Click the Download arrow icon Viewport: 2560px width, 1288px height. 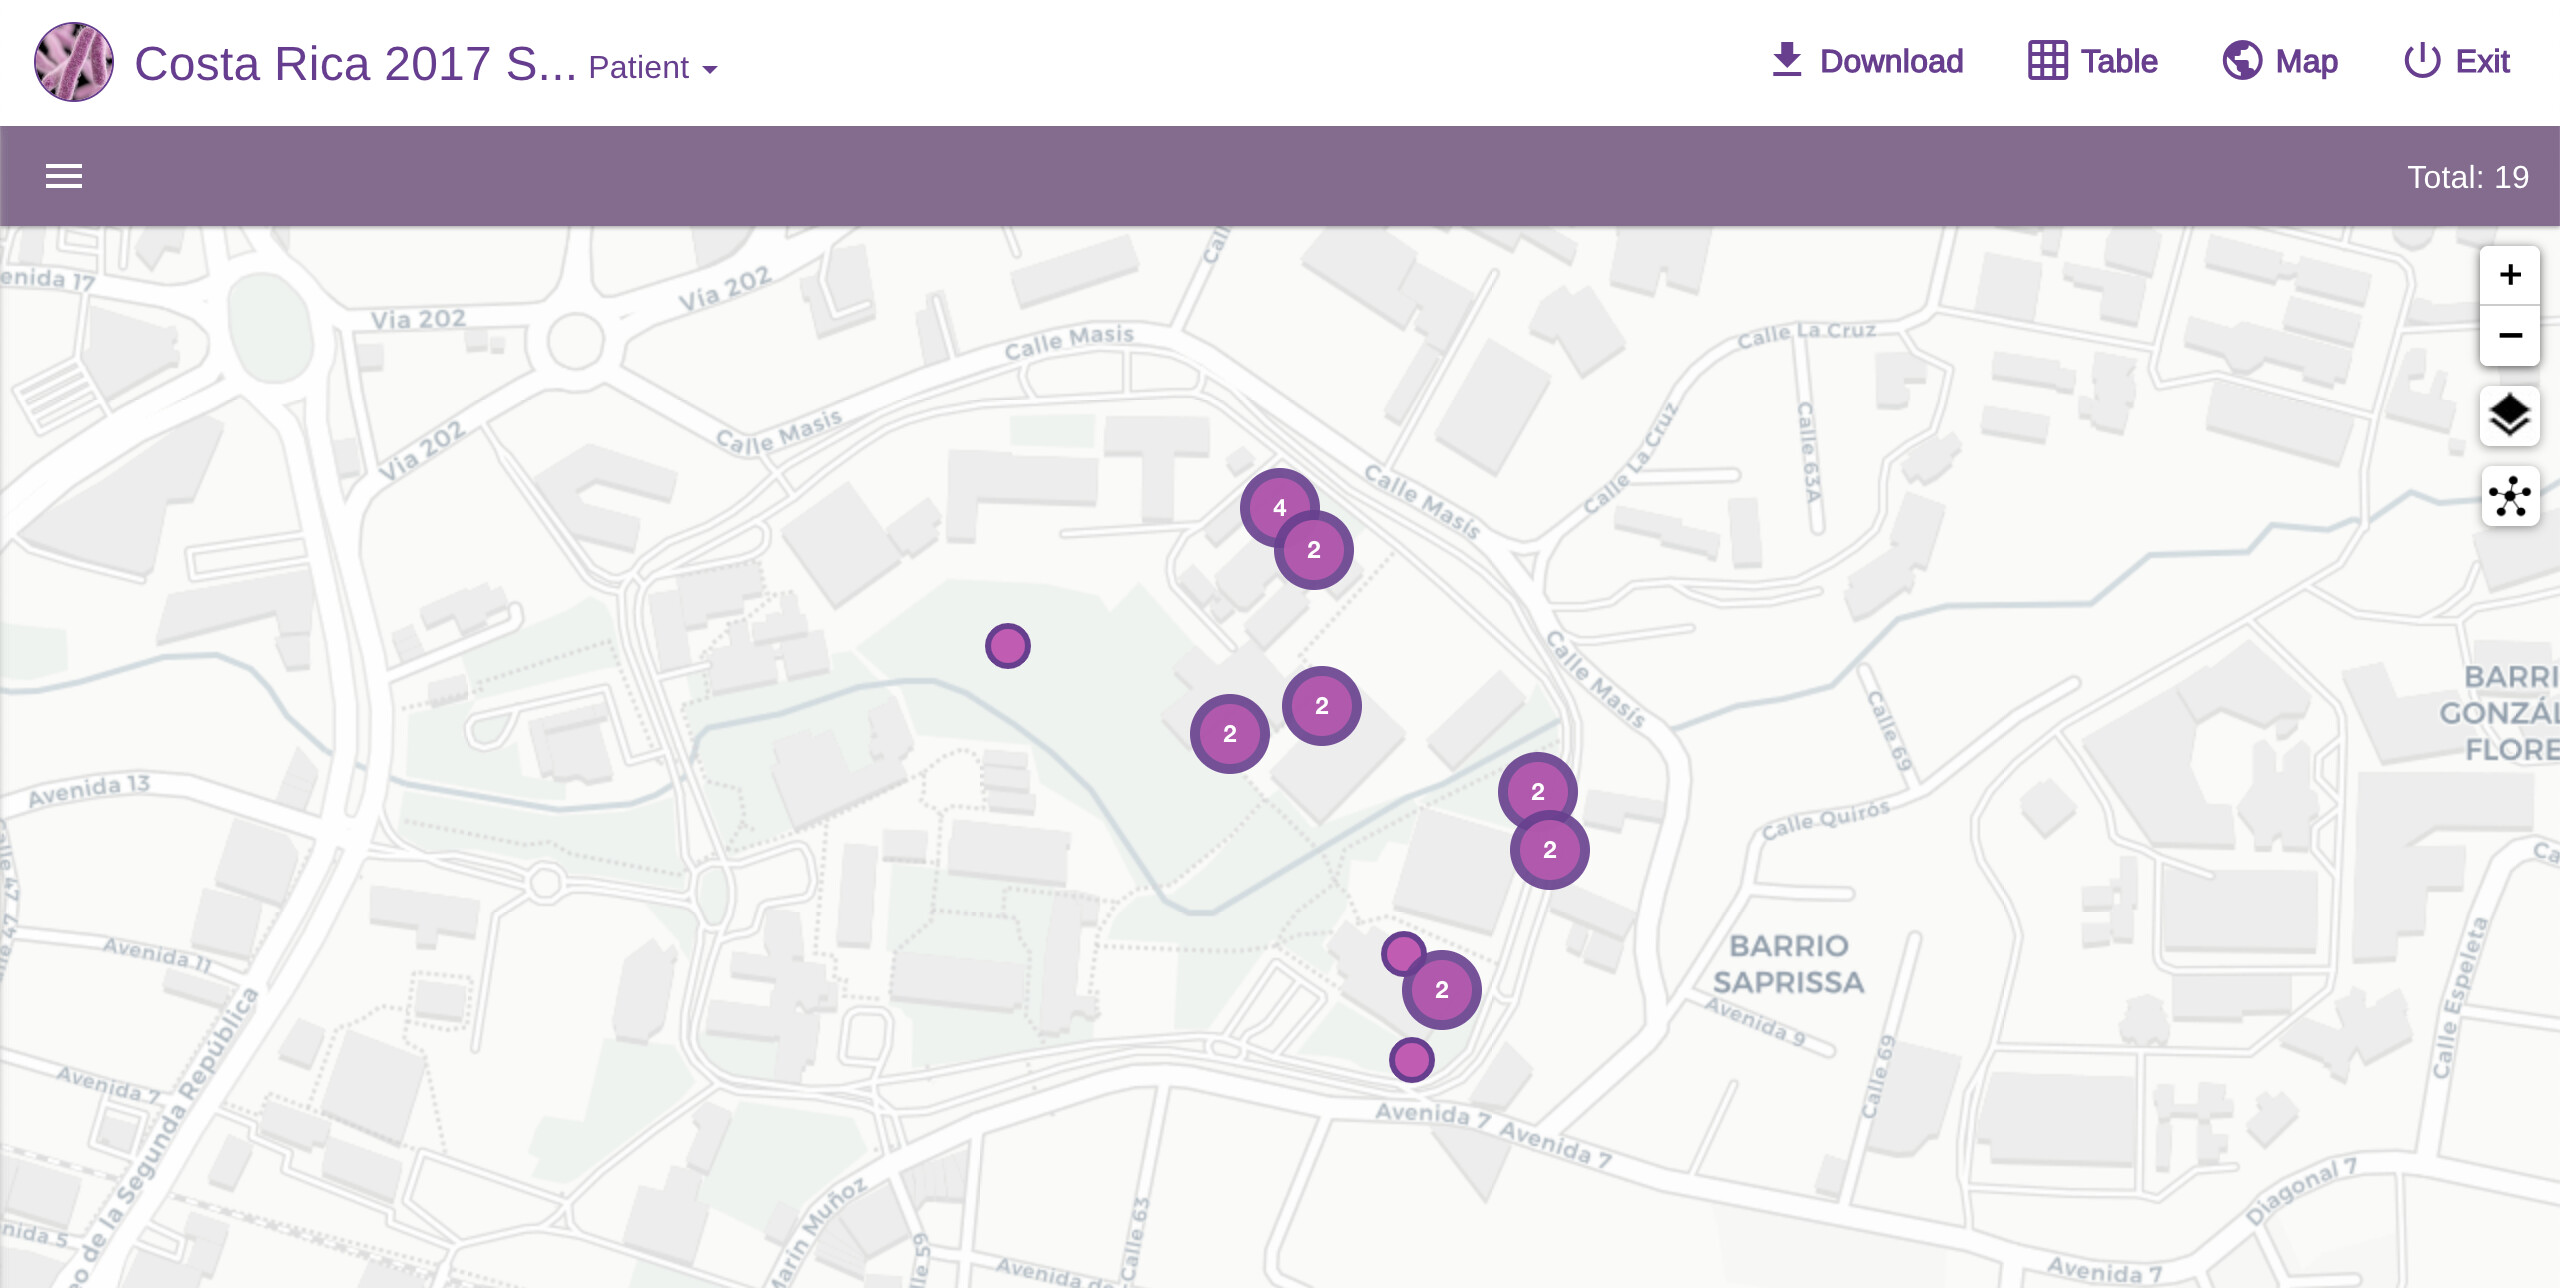click(1786, 60)
